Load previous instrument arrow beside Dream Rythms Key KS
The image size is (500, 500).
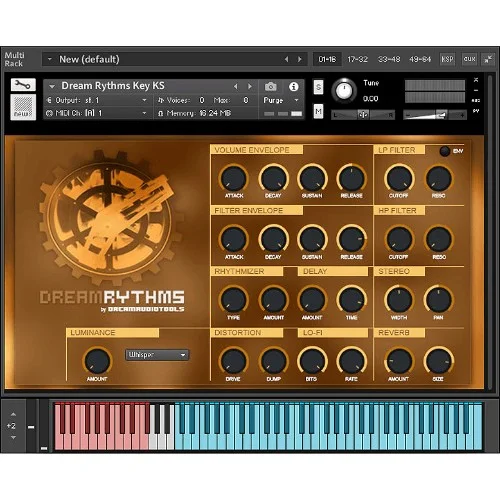point(236,87)
